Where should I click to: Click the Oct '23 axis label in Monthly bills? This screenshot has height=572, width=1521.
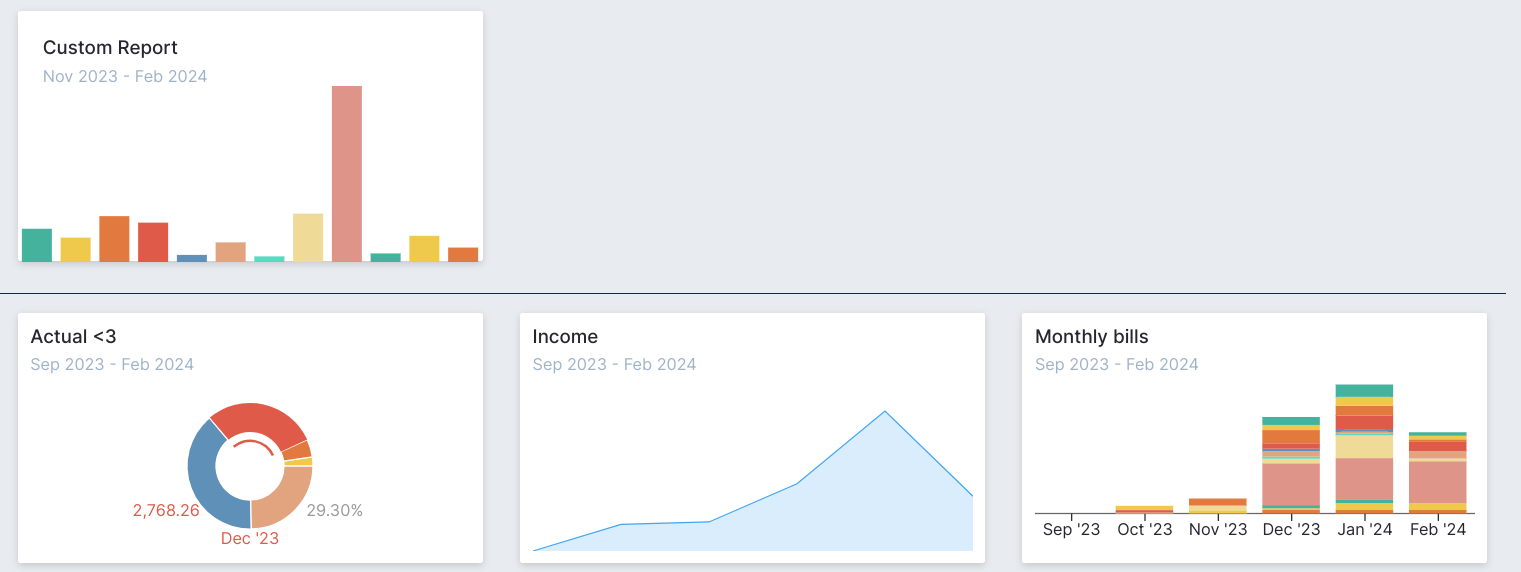click(1145, 530)
